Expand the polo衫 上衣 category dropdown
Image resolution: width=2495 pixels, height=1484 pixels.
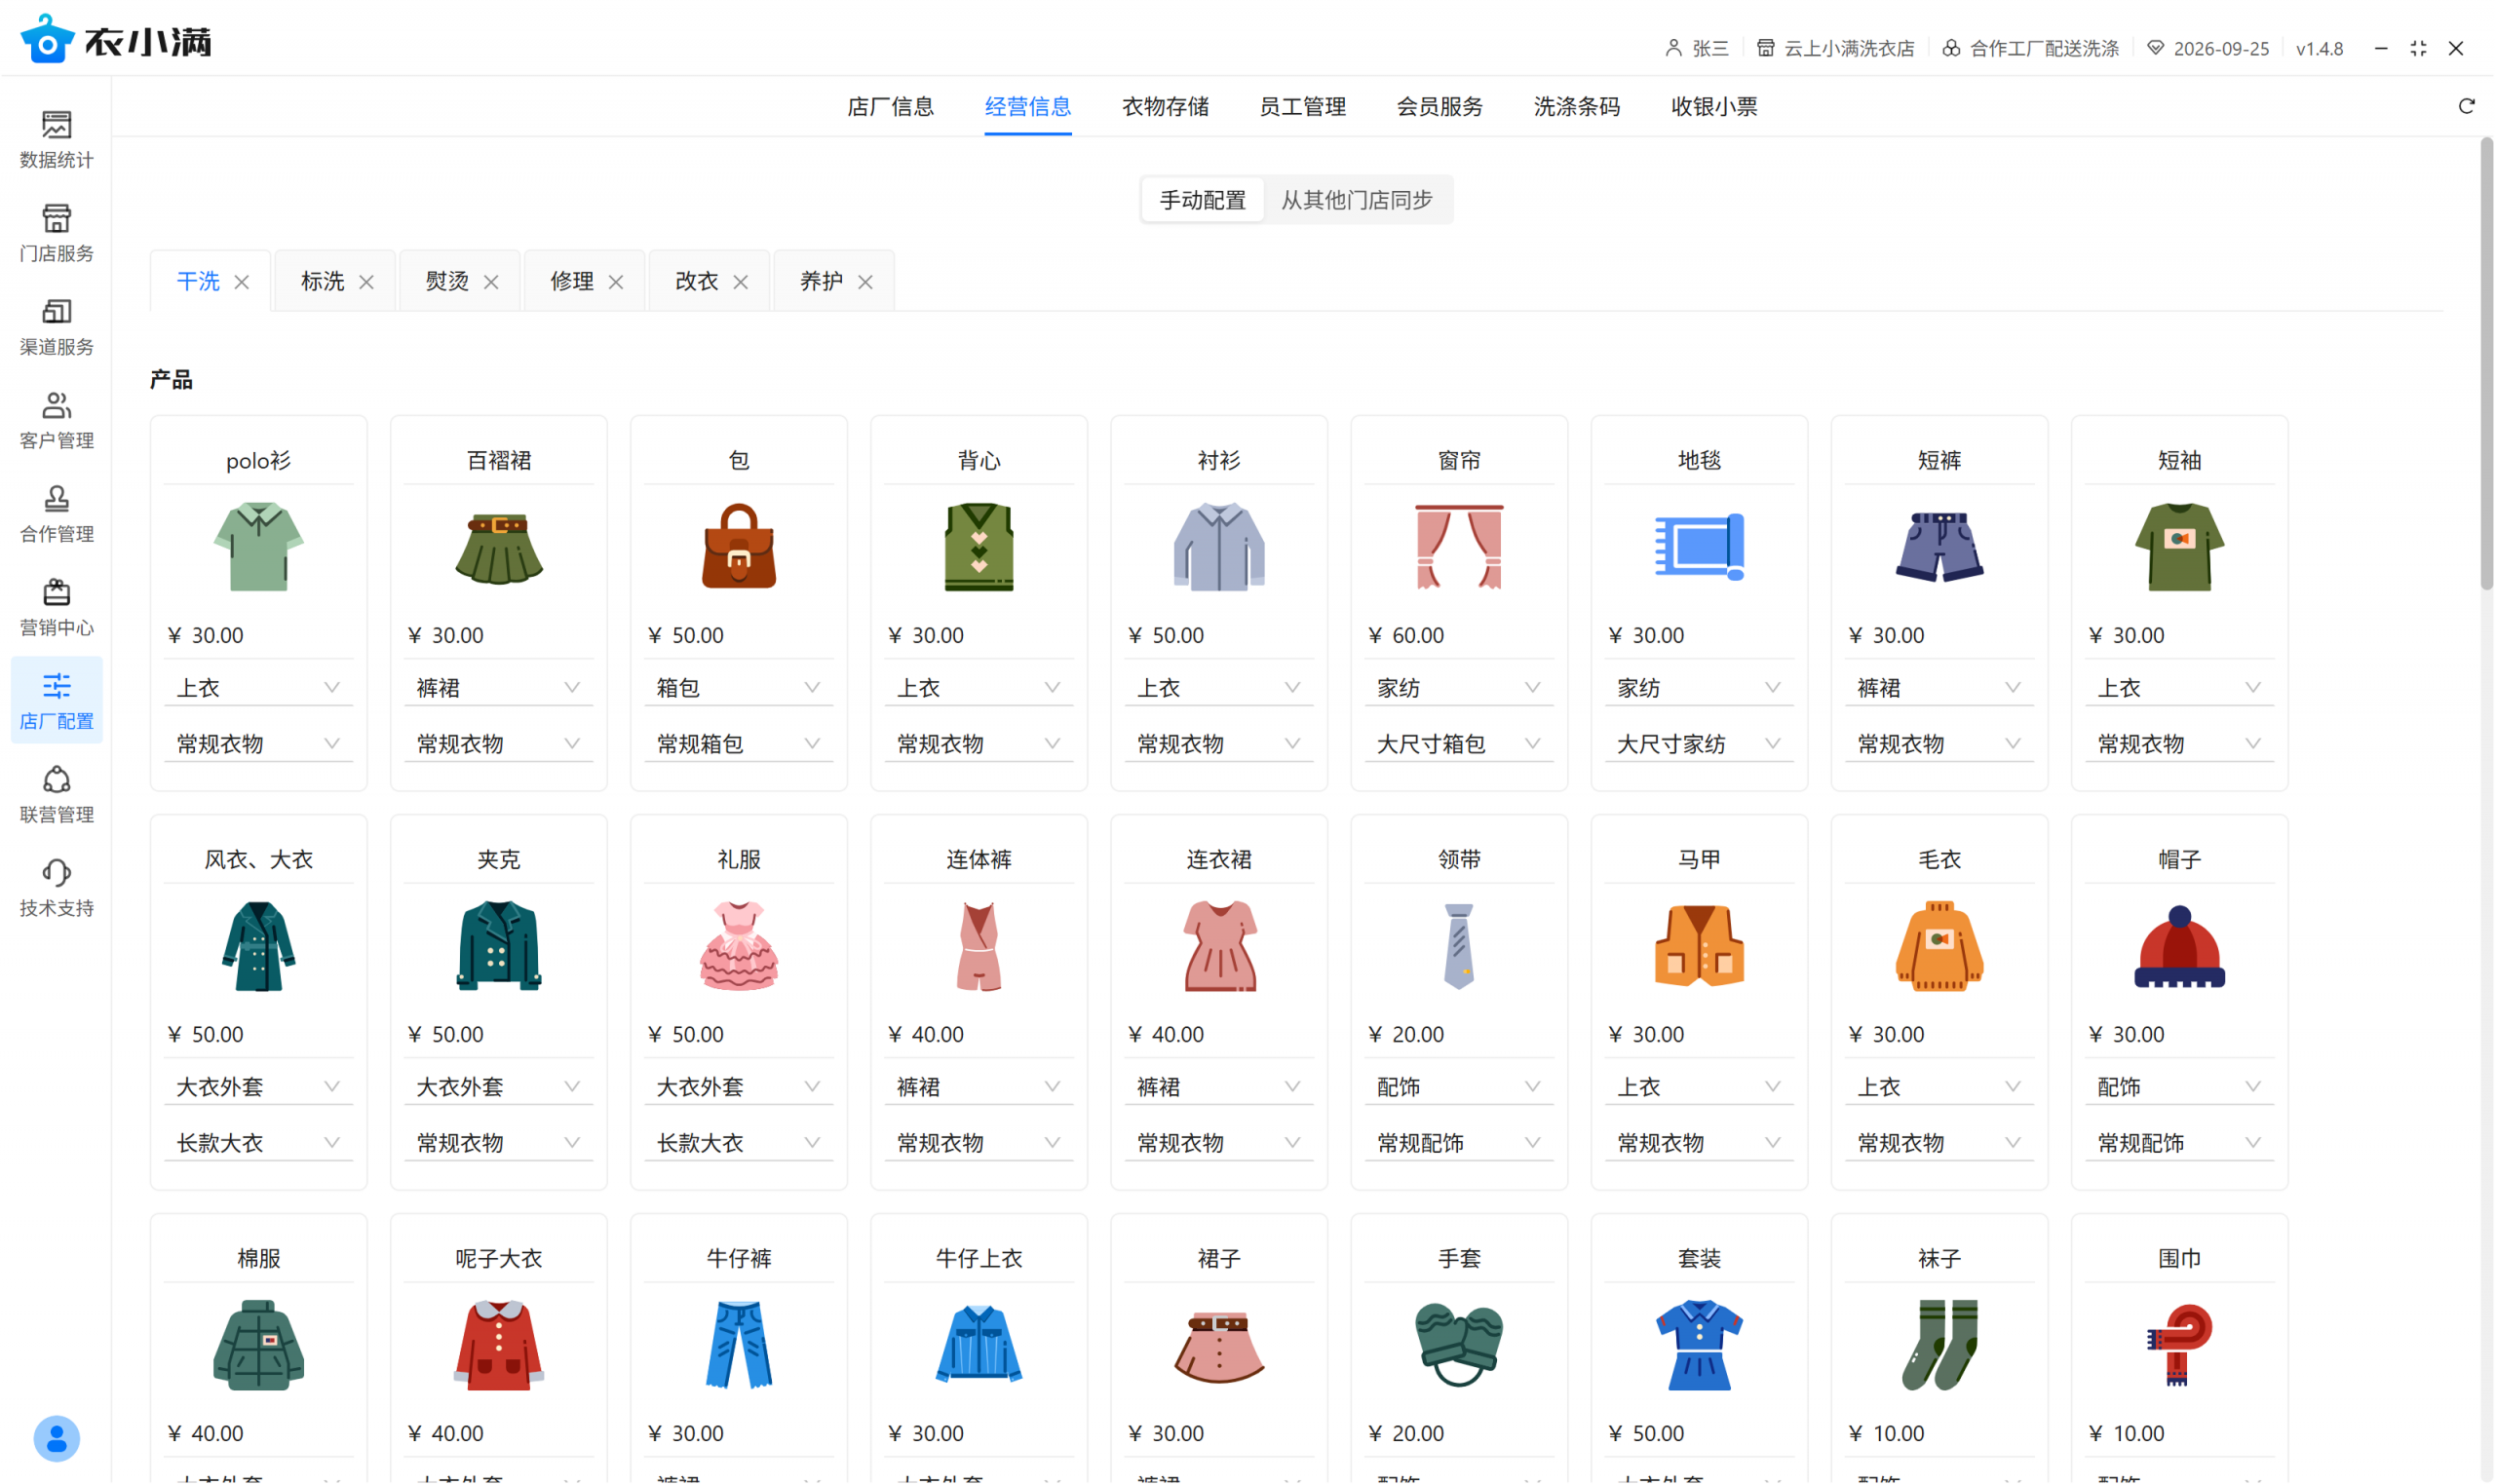point(258,688)
